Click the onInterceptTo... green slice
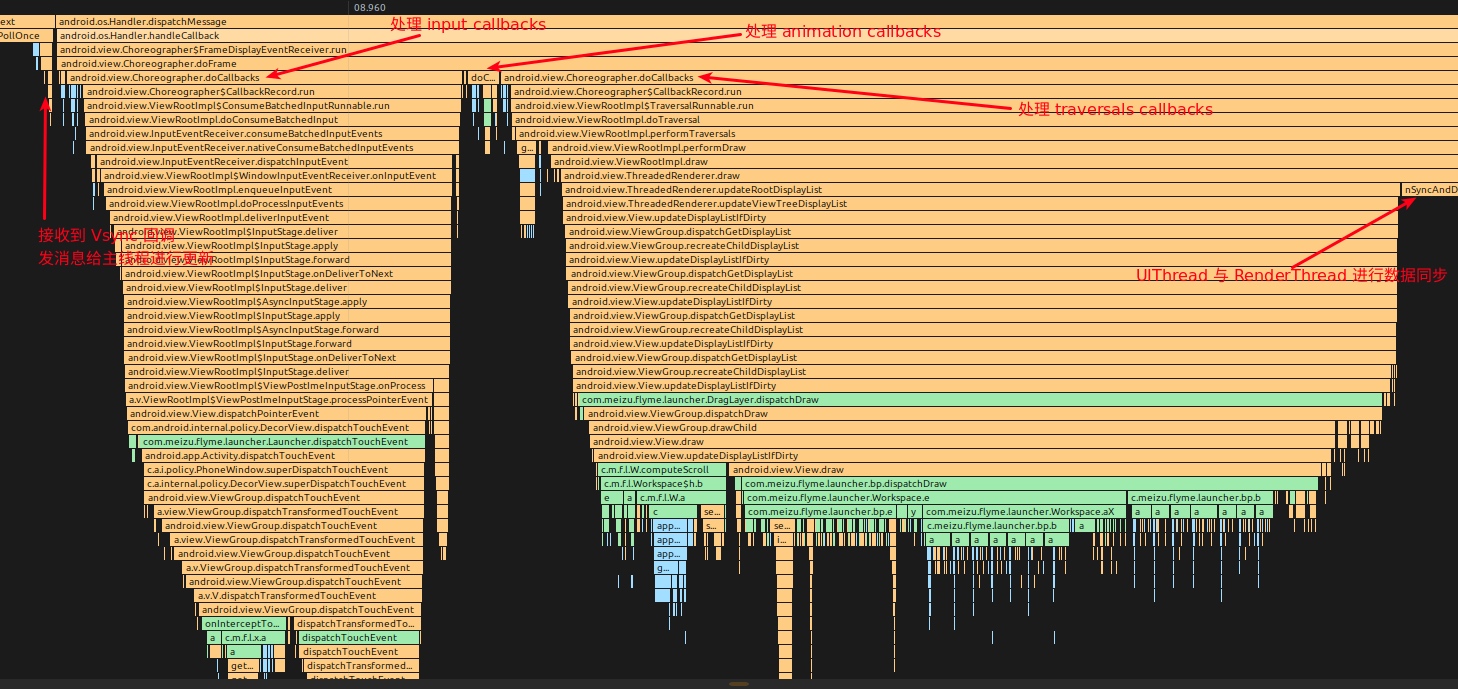Viewport: 1458px width, 689px height. [x=241, y=623]
